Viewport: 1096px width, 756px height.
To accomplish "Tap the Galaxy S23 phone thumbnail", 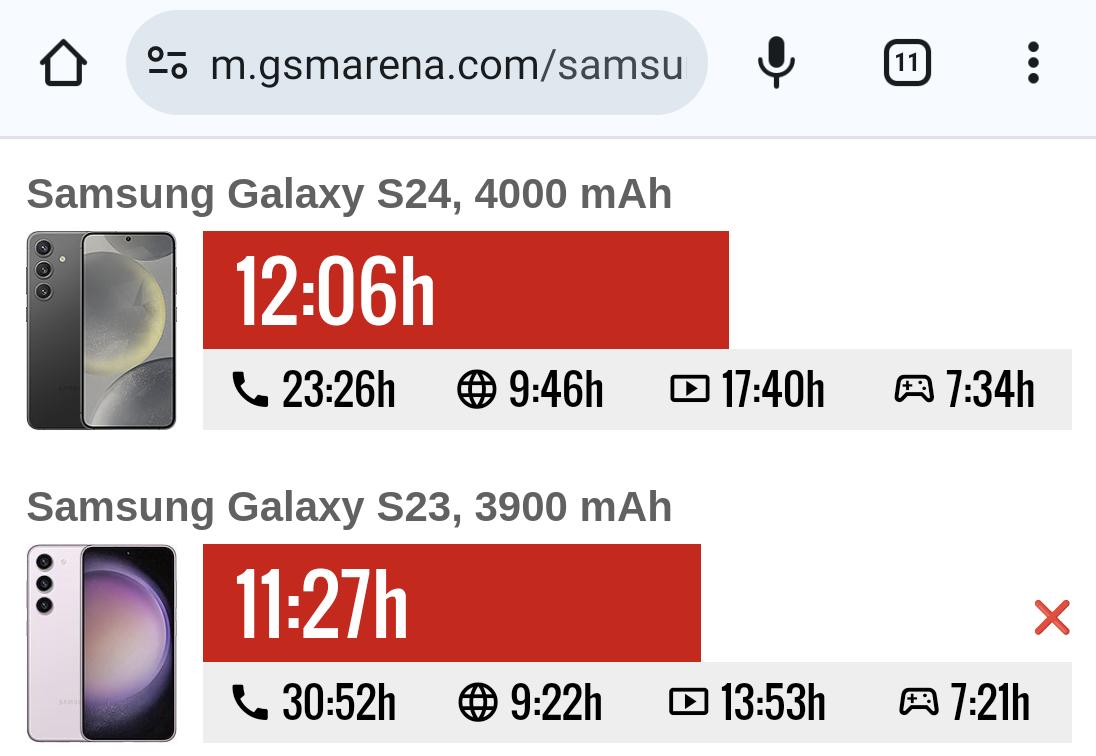I will pyautogui.click(x=102, y=643).
